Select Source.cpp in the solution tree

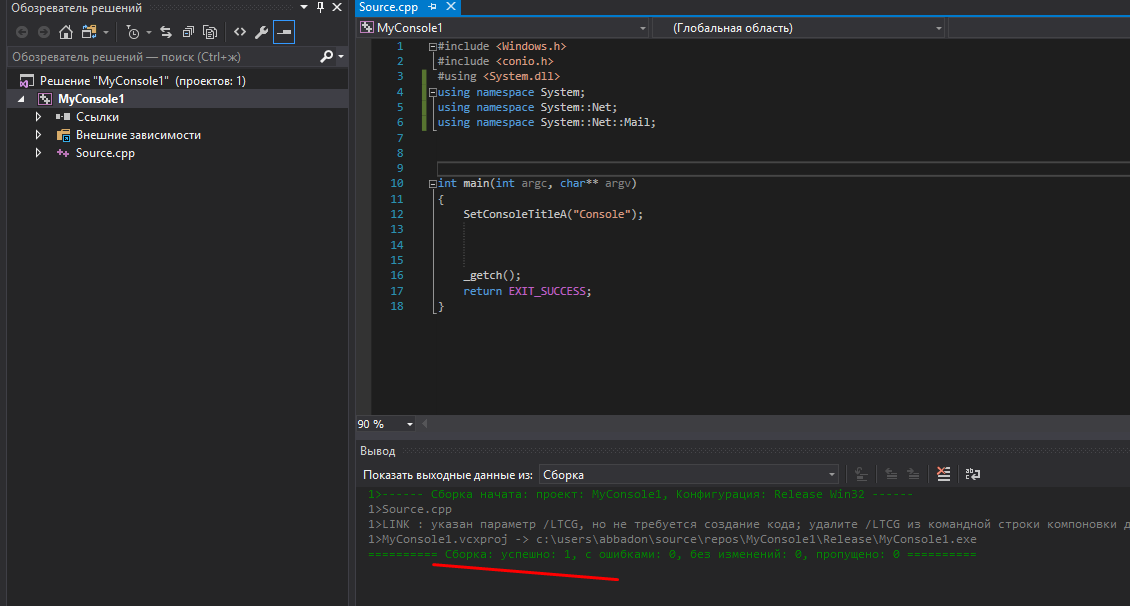pos(105,153)
